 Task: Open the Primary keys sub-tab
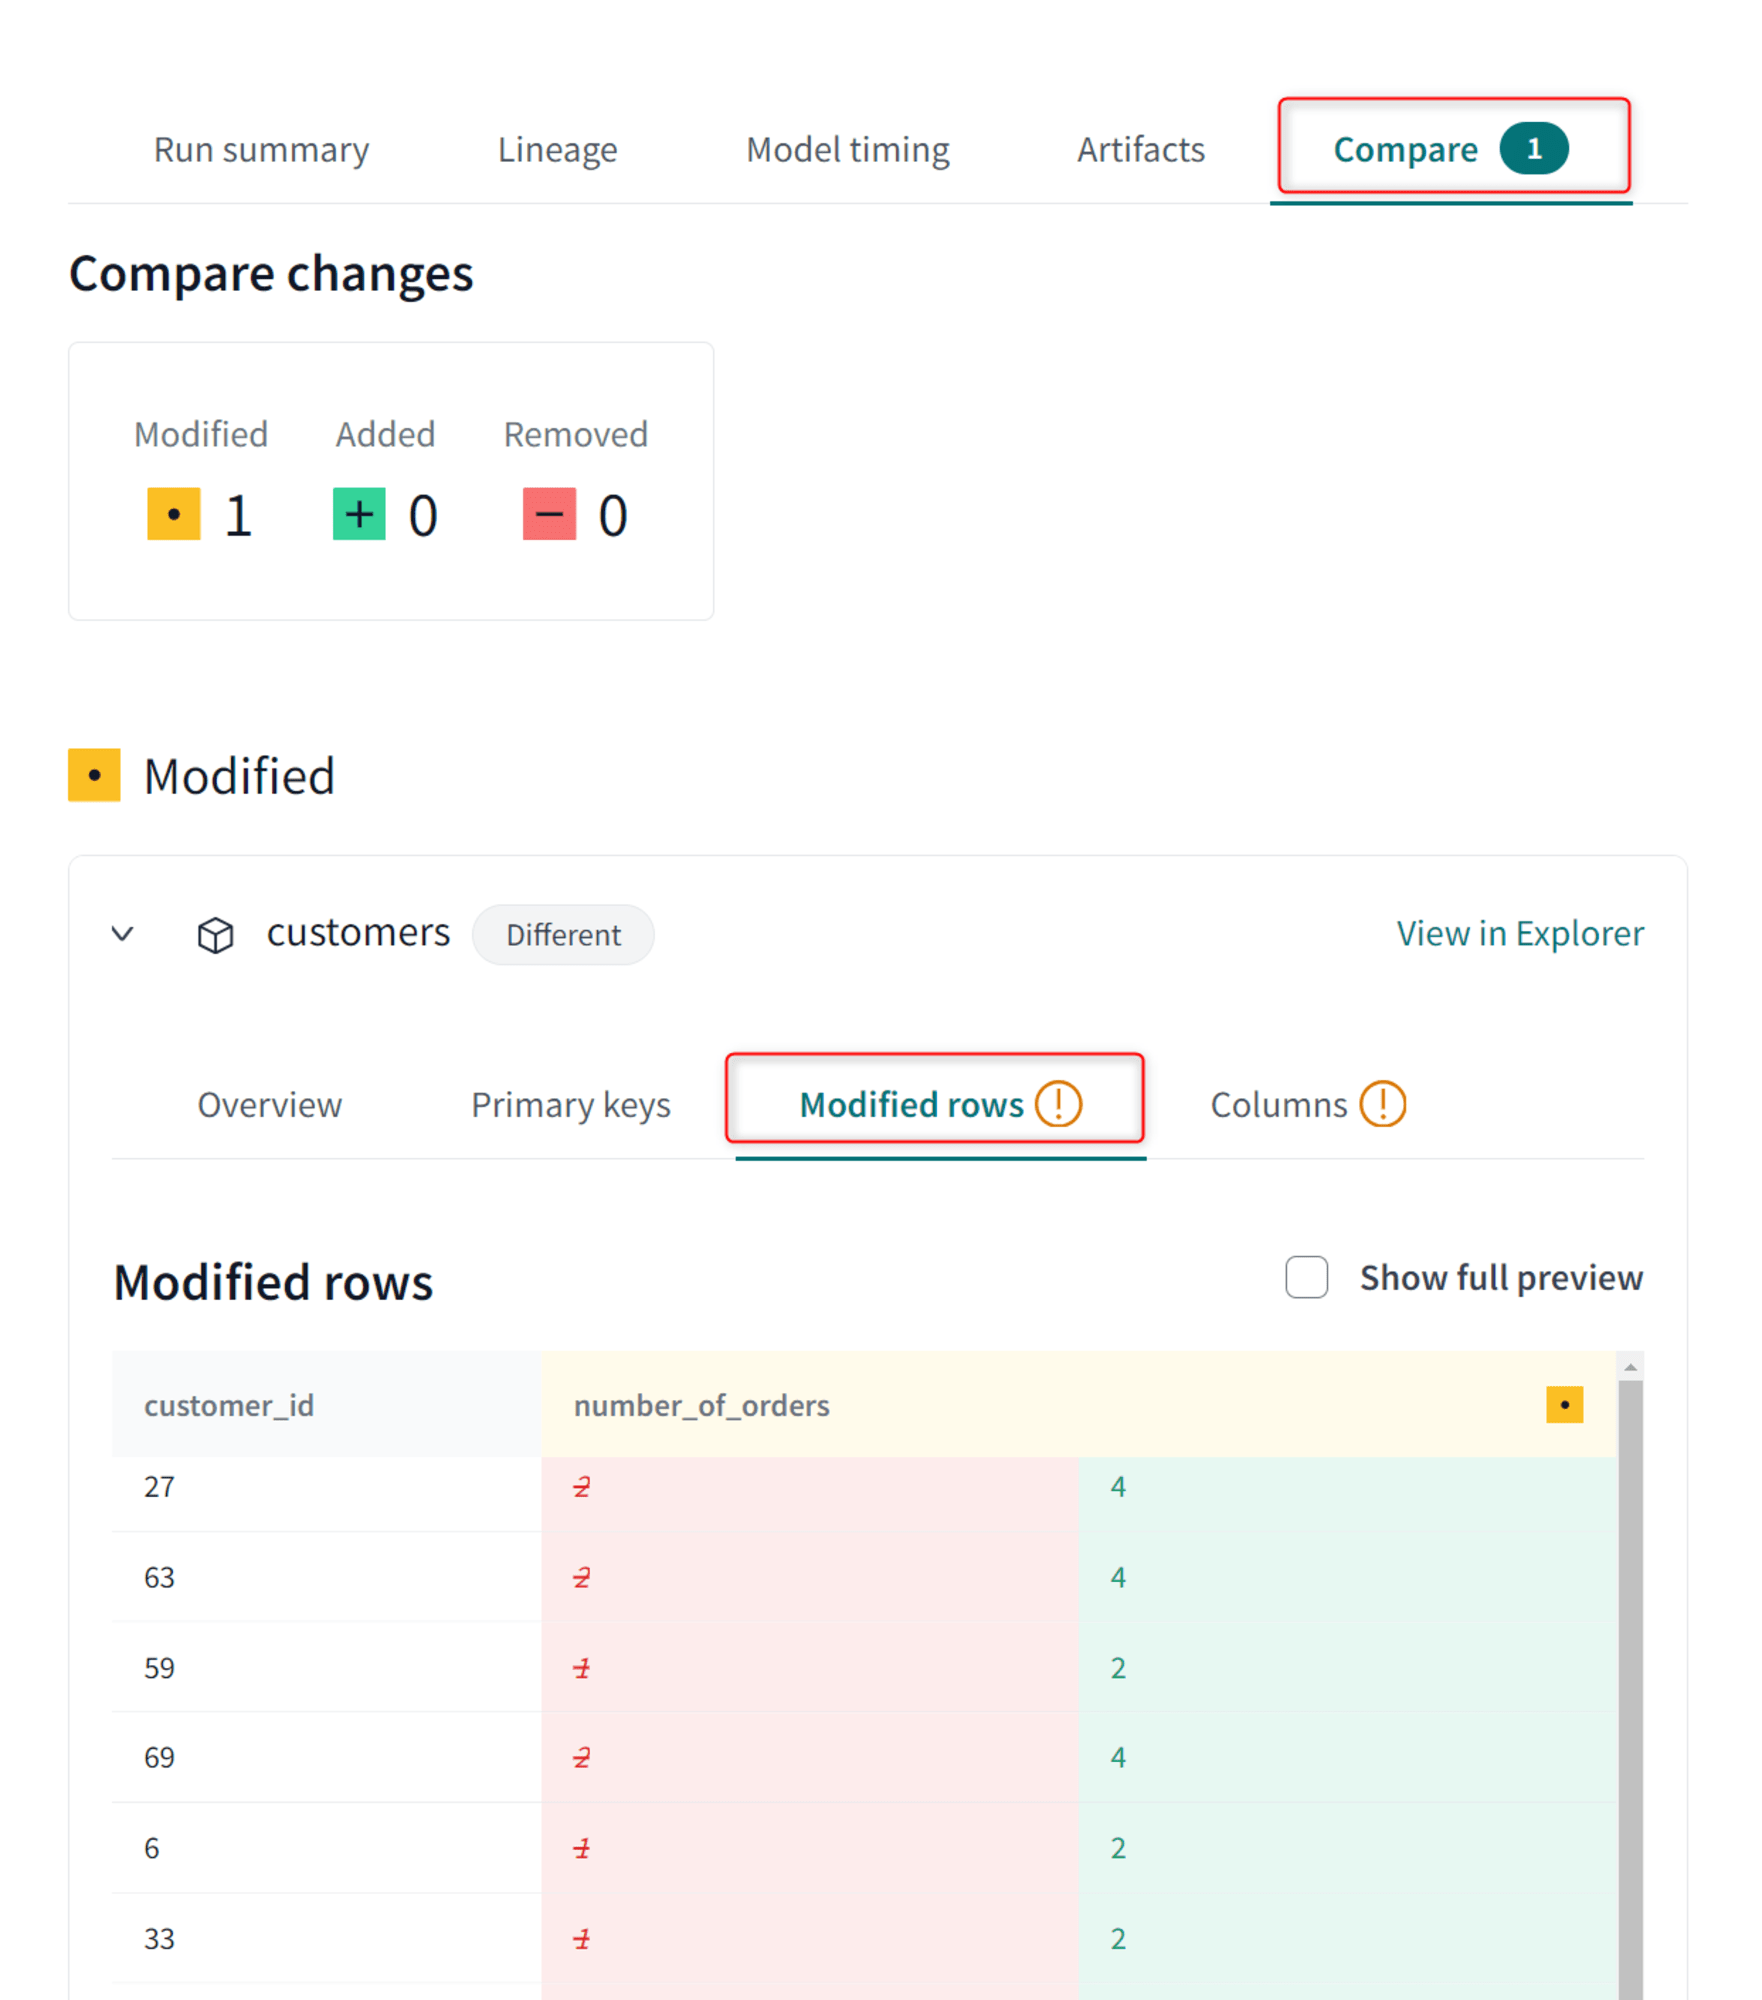click(571, 1105)
